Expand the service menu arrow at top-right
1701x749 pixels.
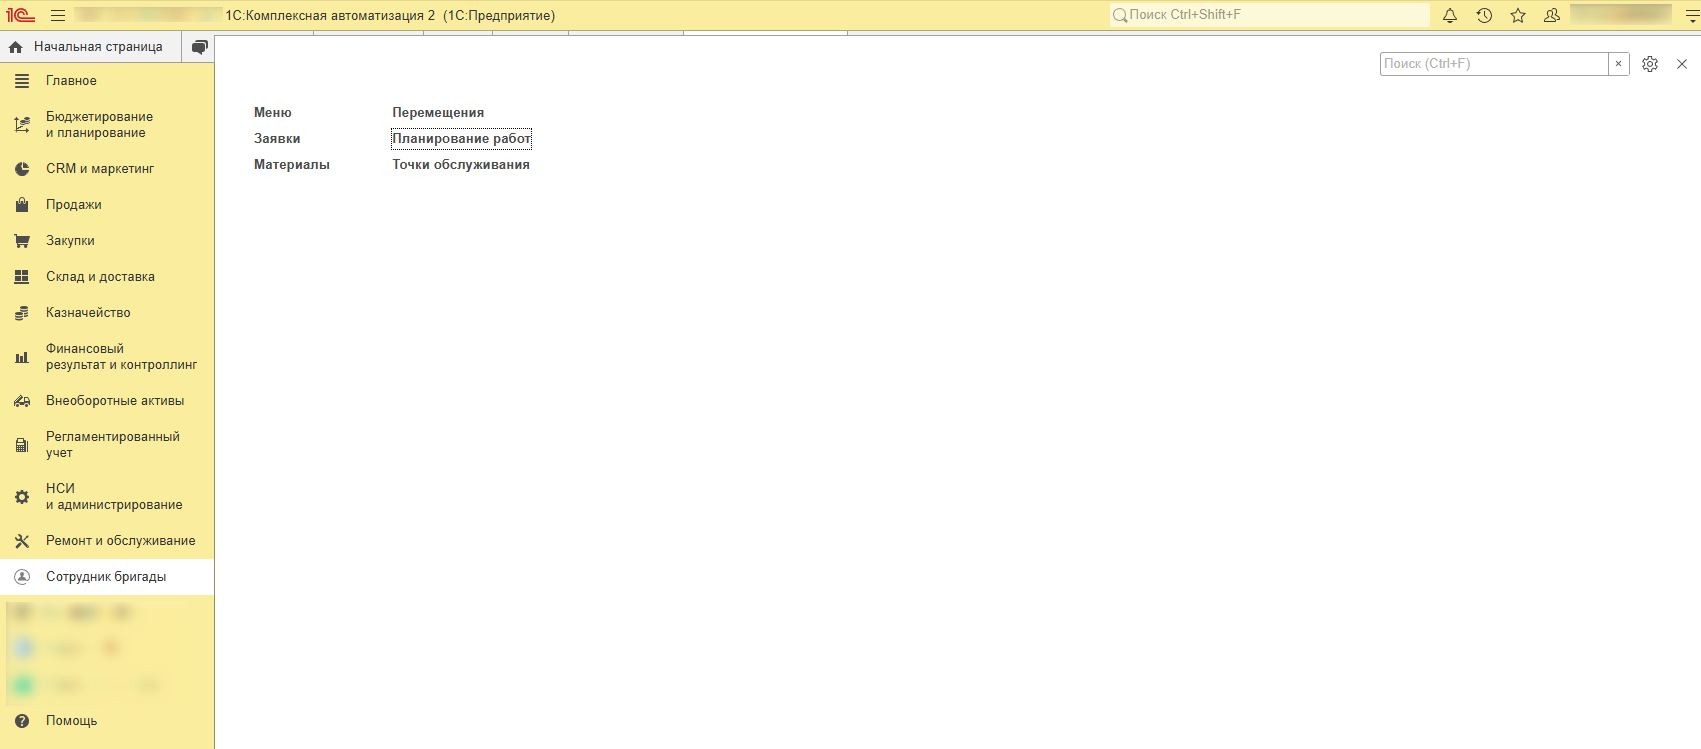[x=1692, y=16]
